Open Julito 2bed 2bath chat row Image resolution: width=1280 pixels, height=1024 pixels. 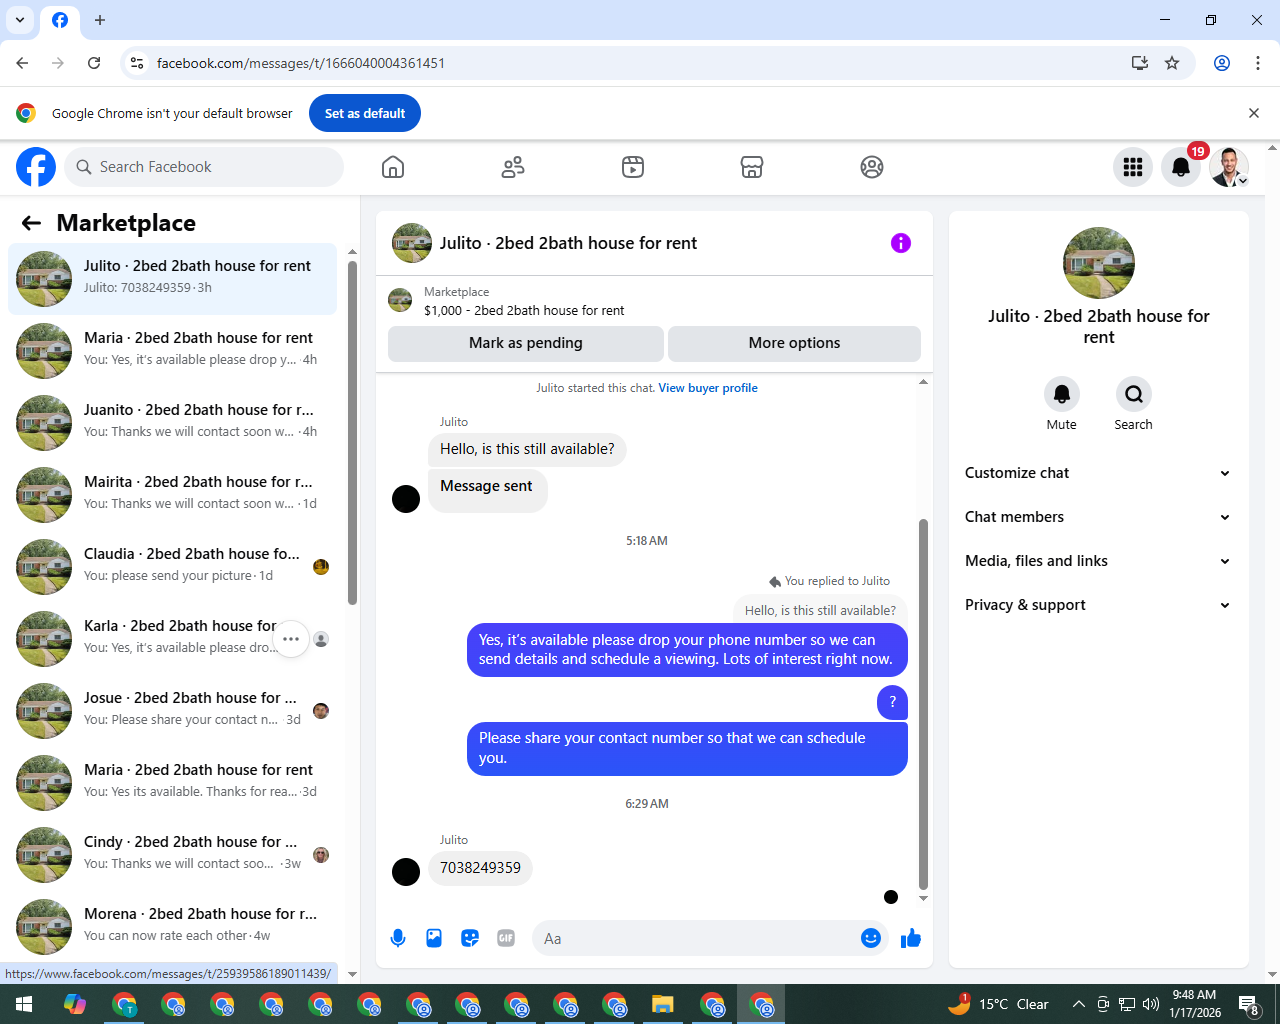(172, 279)
